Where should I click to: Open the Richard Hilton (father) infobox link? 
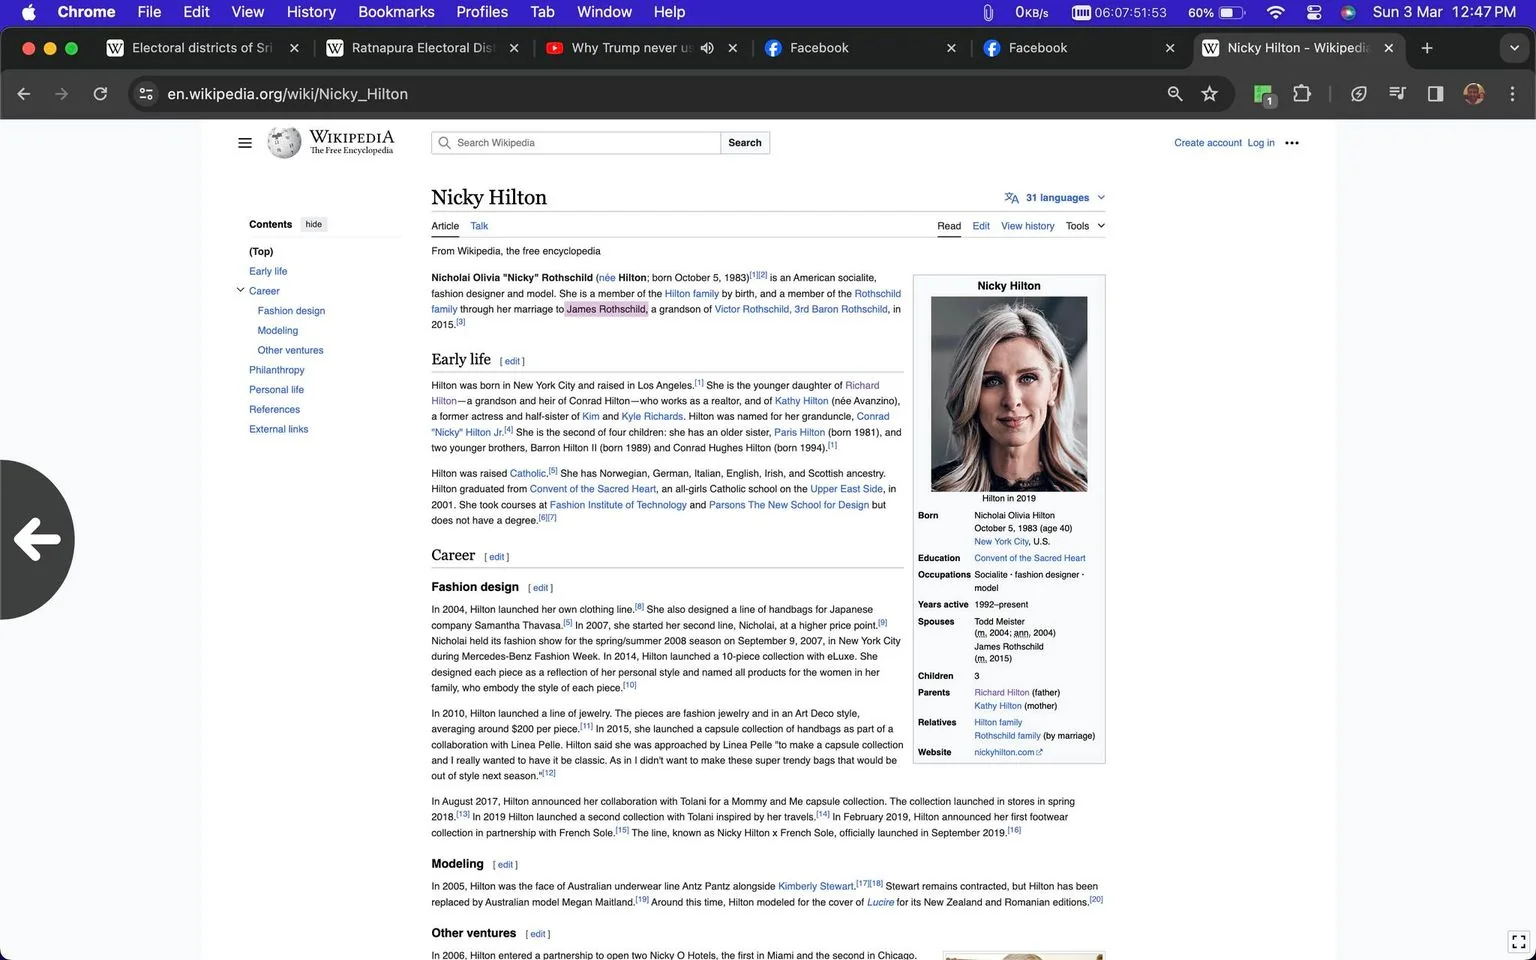pos(1002,692)
